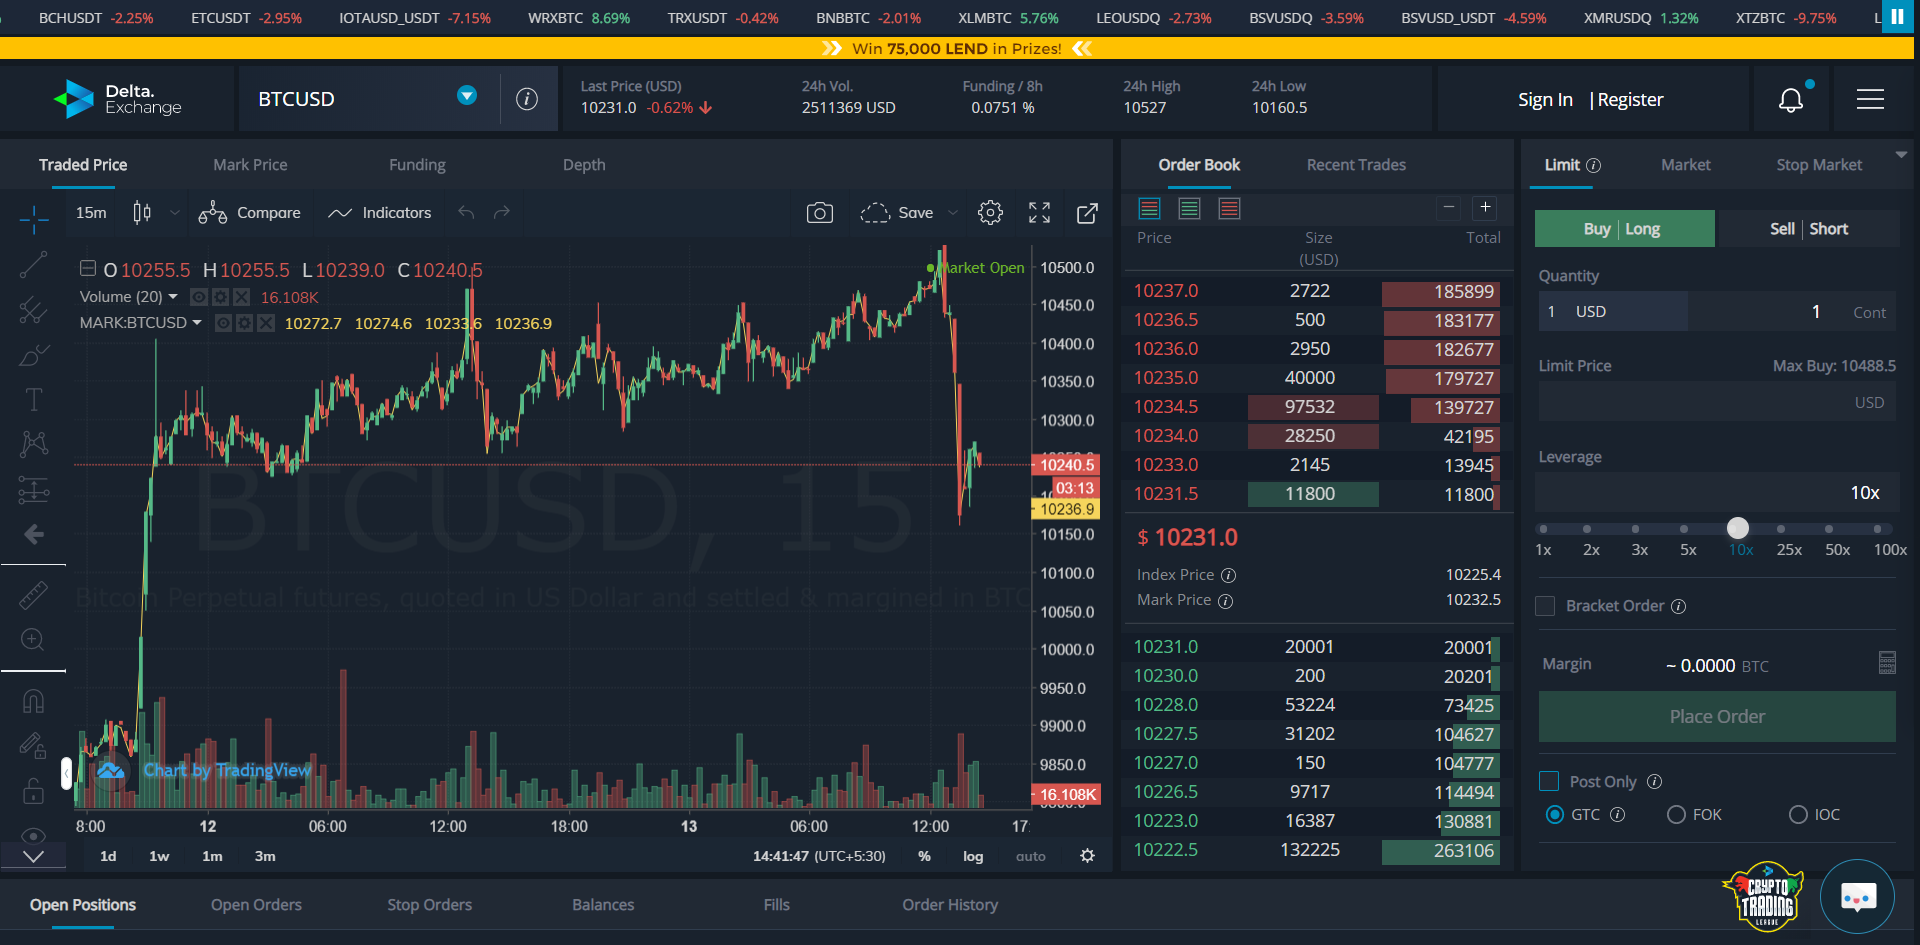Screen dimensions: 1920x945
Task: Expand the BTCUSD contract dropdown
Action: (466, 96)
